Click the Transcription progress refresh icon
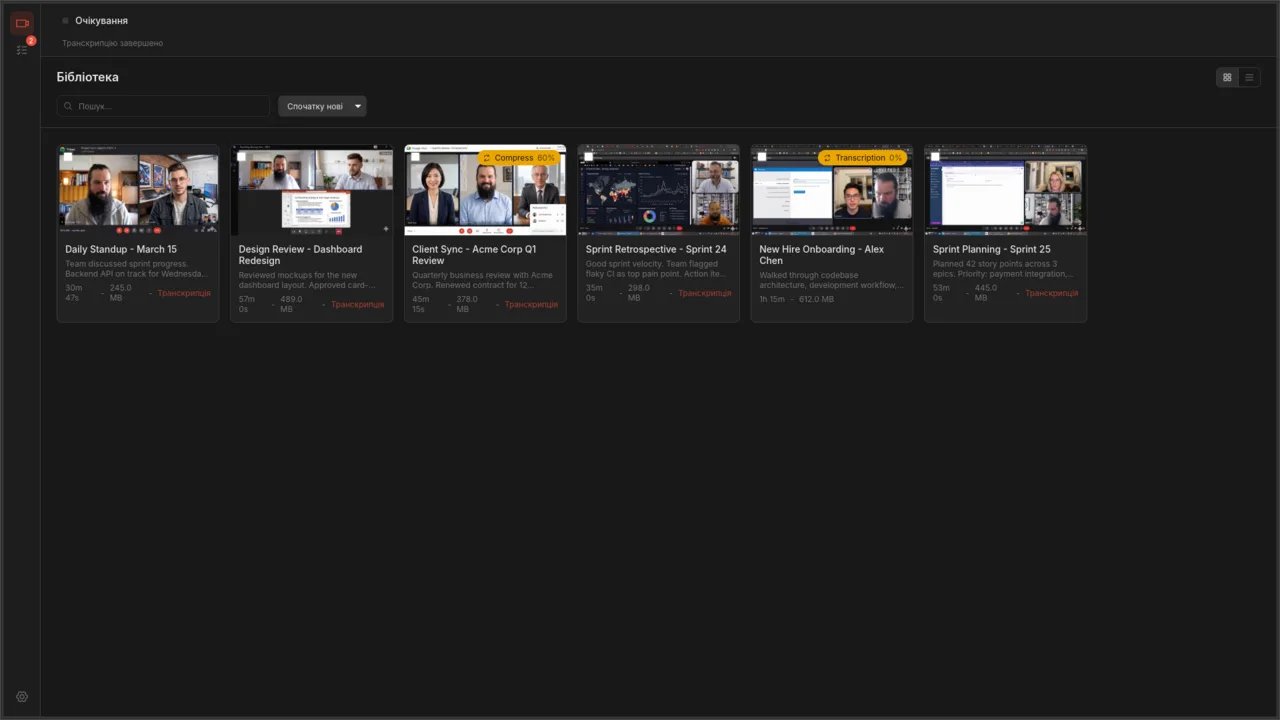Image resolution: width=1280 pixels, height=720 pixels. pyautogui.click(x=827, y=158)
